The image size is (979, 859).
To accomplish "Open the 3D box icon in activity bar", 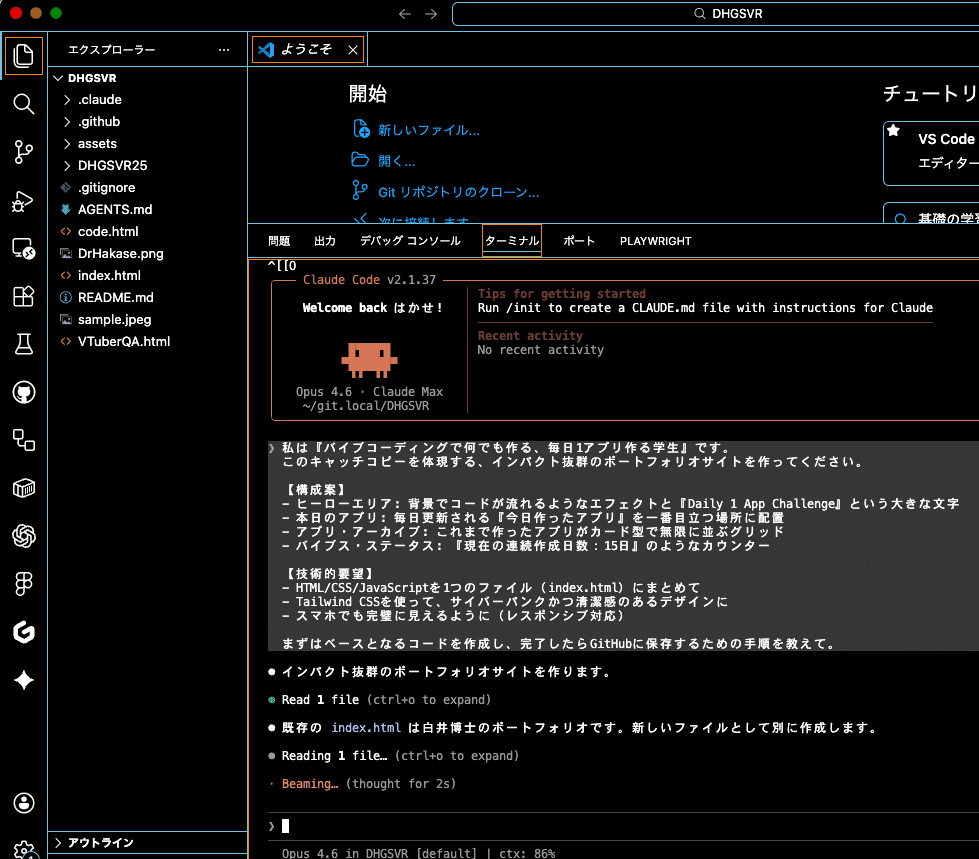I will 24,488.
